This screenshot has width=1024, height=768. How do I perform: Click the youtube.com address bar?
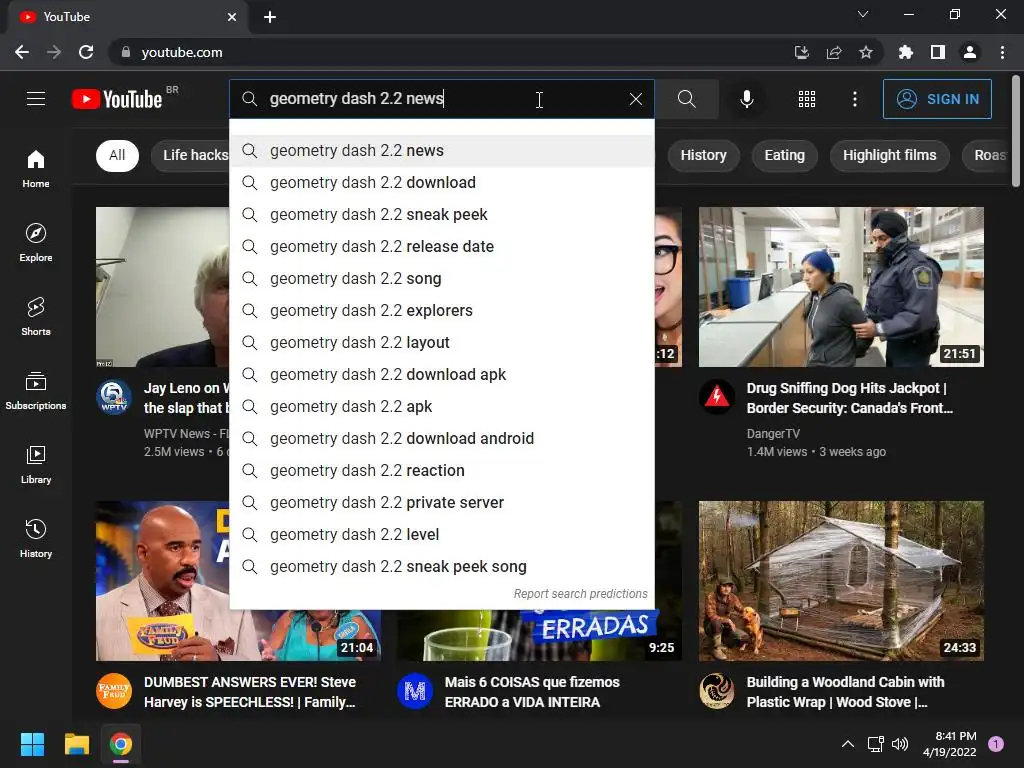click(x=451, y=52)
